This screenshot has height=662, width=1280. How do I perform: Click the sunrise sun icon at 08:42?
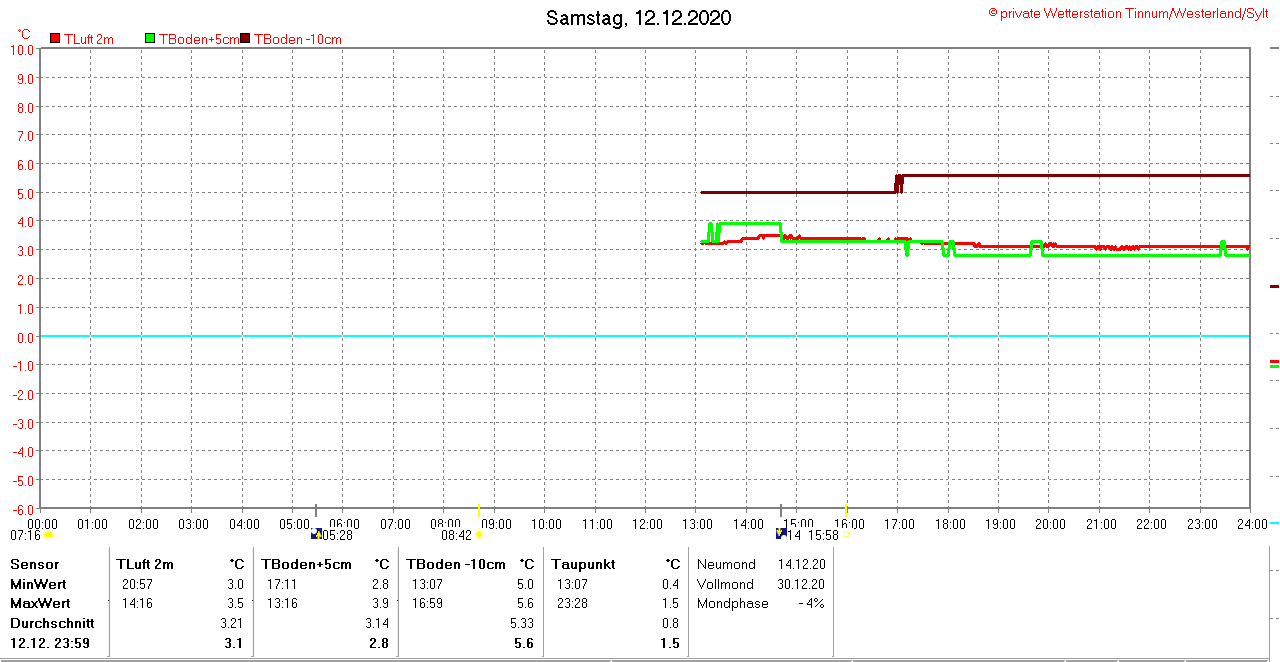tap(479, 535)
